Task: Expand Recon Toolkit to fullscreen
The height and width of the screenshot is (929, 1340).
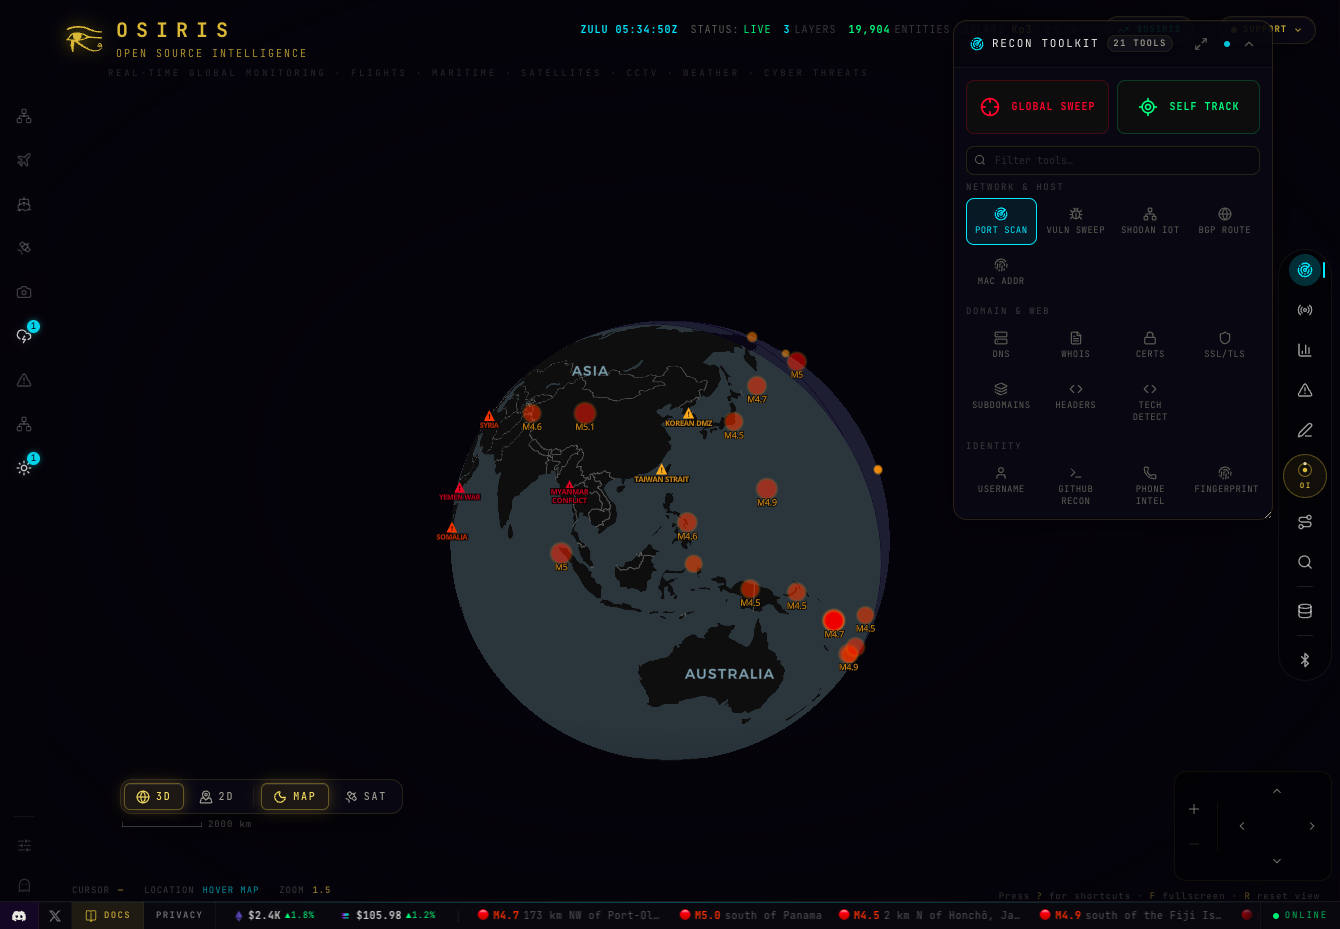Action: pyautogui.click(x=1201, y=44)
